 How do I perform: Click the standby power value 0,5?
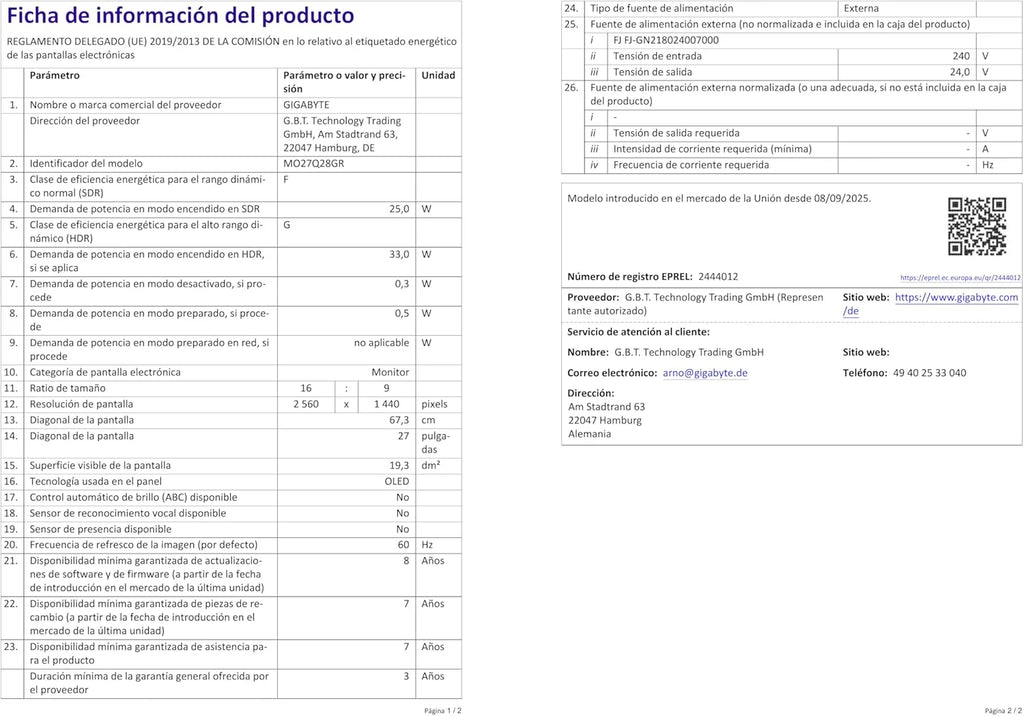coord(402,313)
